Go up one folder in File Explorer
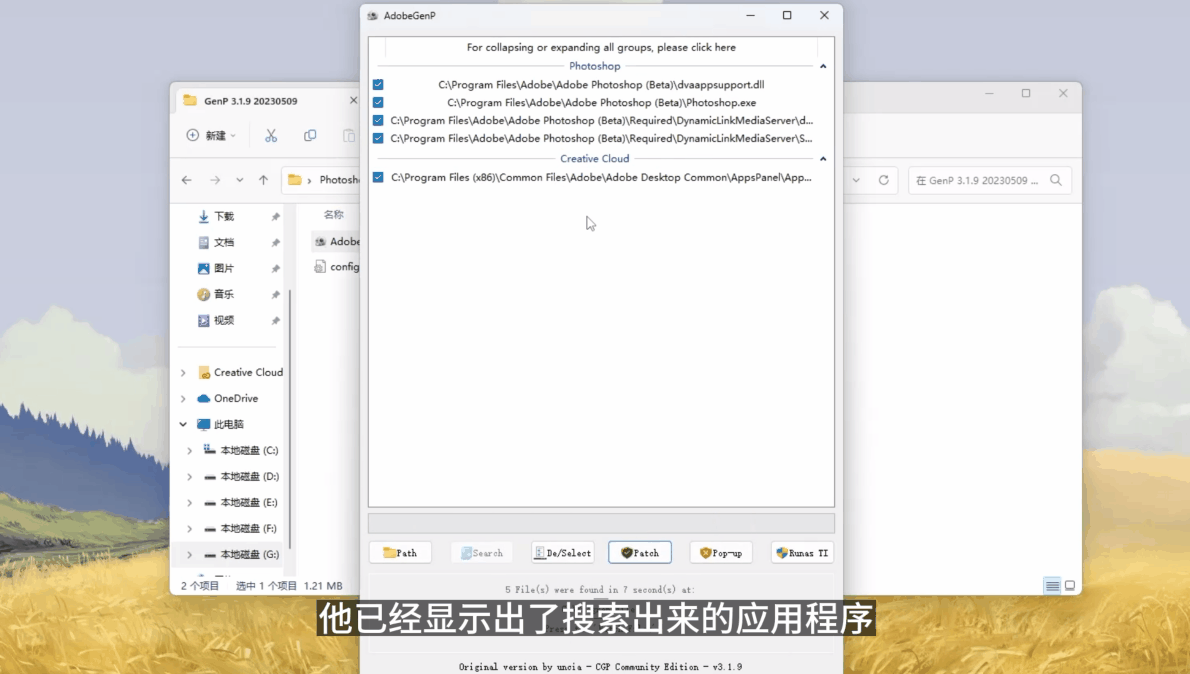This screenshot has height=674, width=1190. 263,180
